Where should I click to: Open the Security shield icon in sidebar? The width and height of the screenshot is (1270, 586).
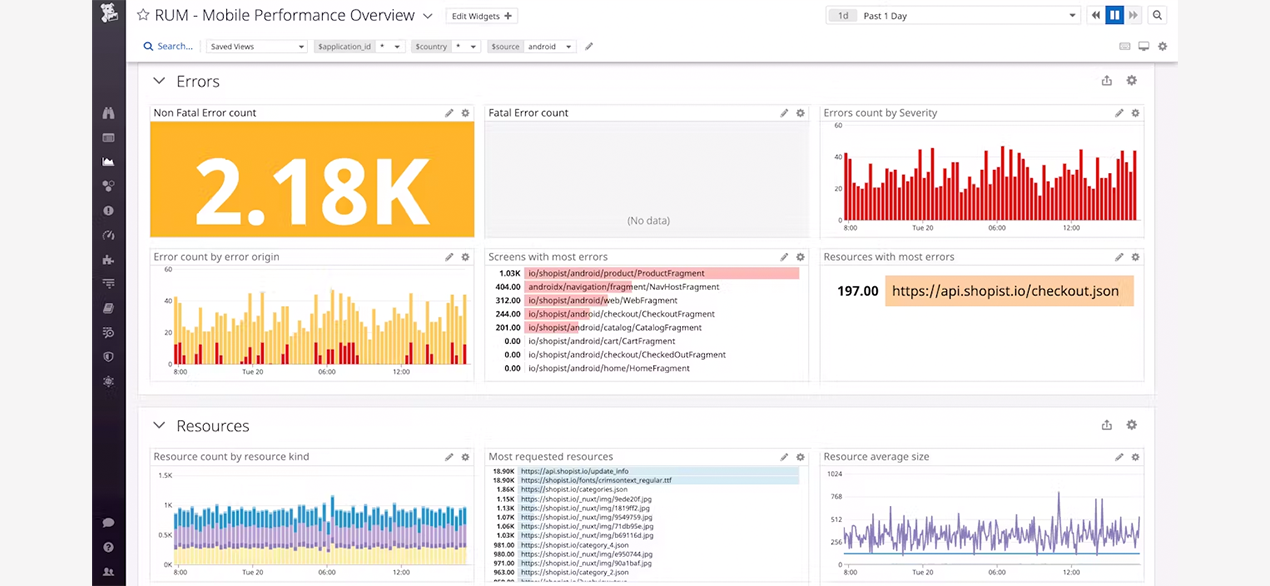click(108, 357)
